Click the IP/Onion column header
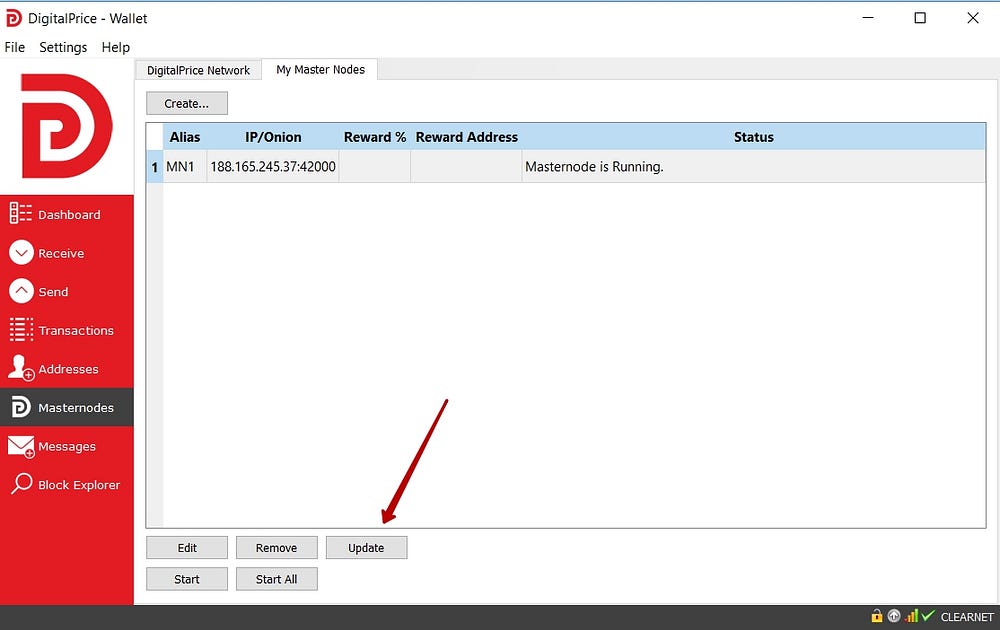This screenshot has width=1000, height=630. click(273, 137)
